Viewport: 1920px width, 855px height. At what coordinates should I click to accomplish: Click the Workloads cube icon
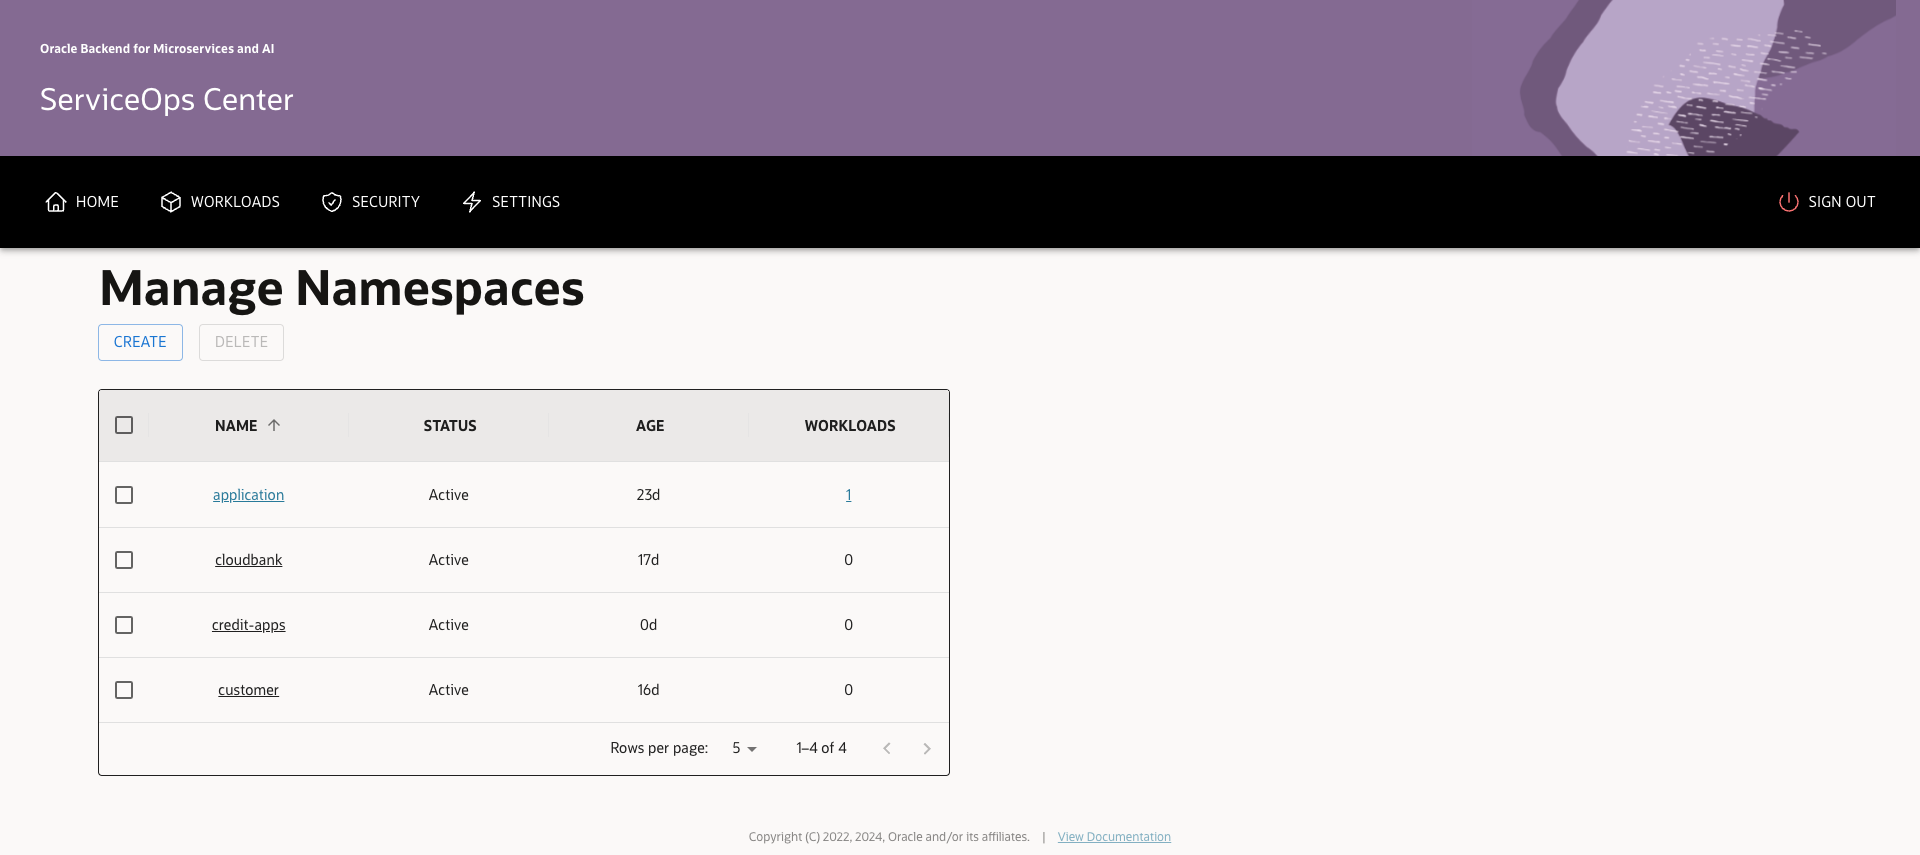point(171,202)
